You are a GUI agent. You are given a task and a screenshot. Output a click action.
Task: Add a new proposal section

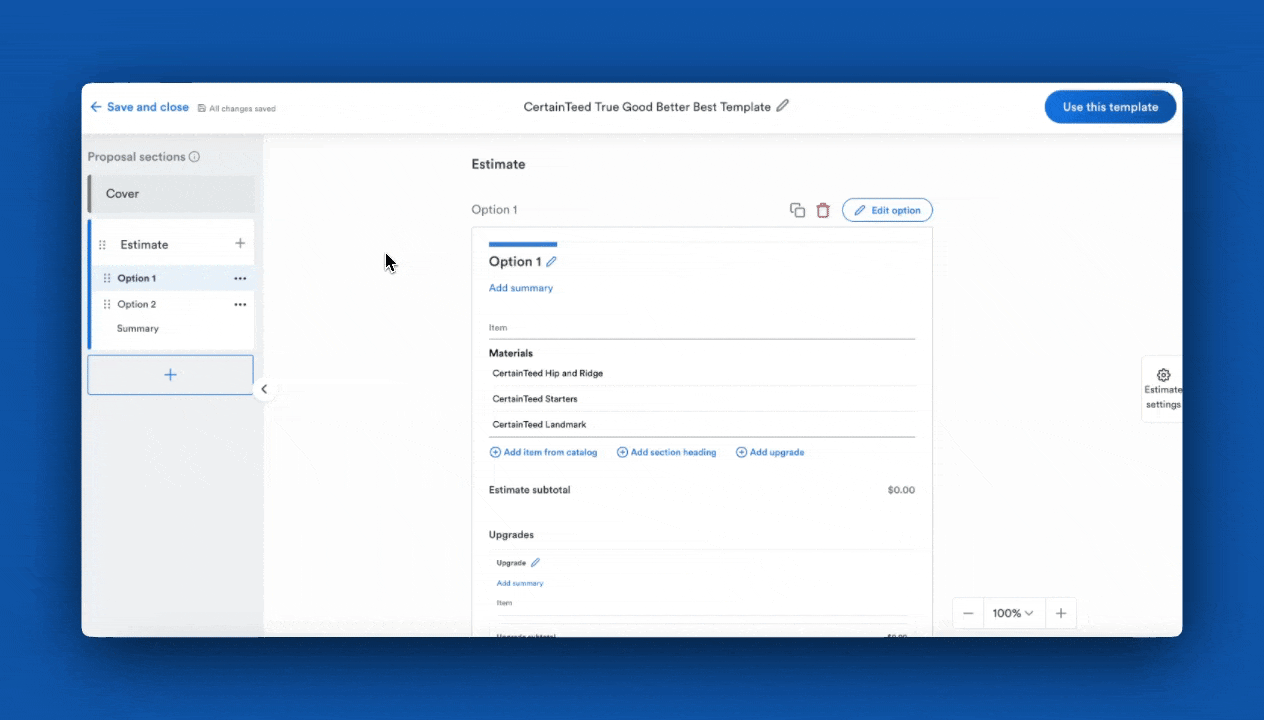click(170, 375)
